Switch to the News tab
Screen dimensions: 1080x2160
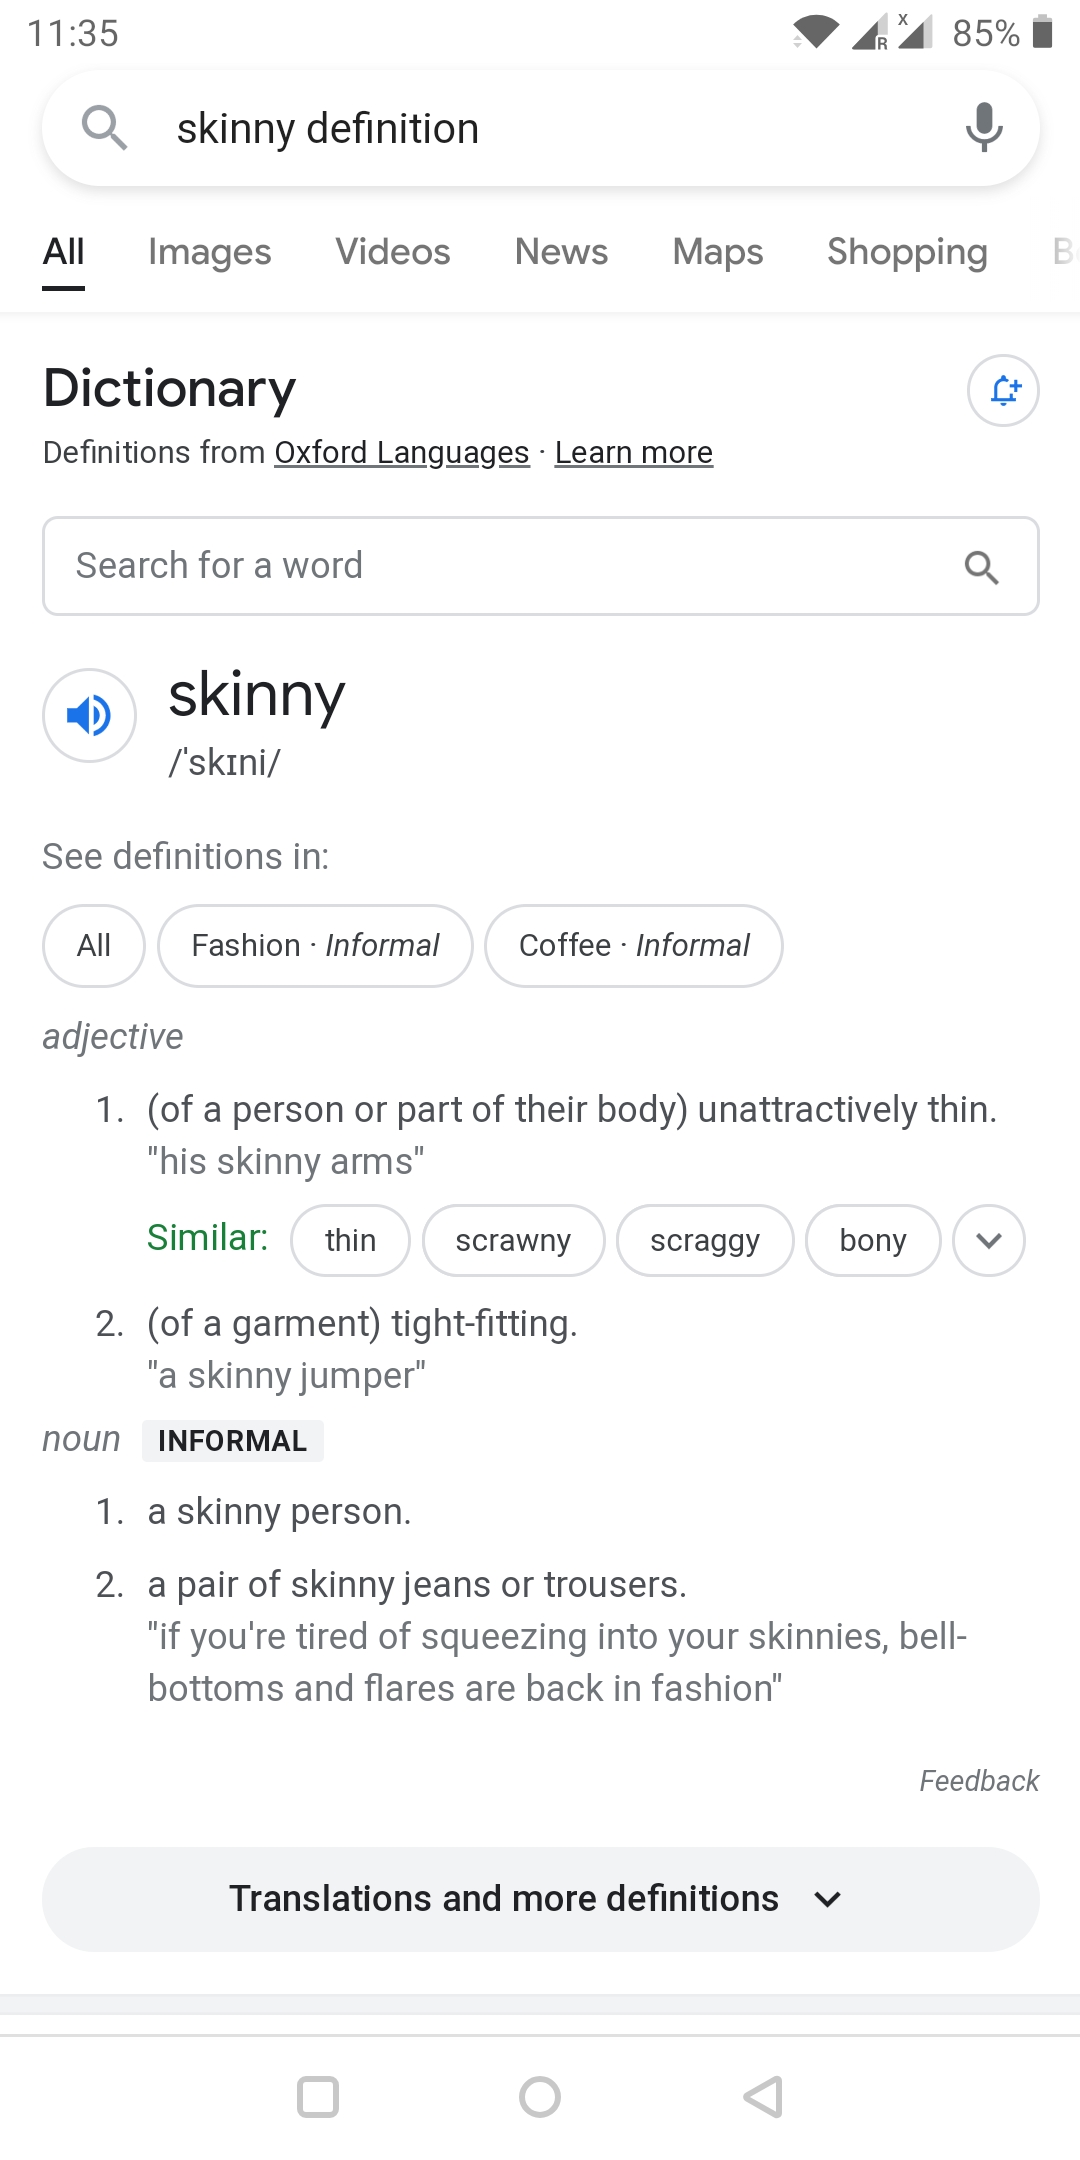(x=561, y=252)
